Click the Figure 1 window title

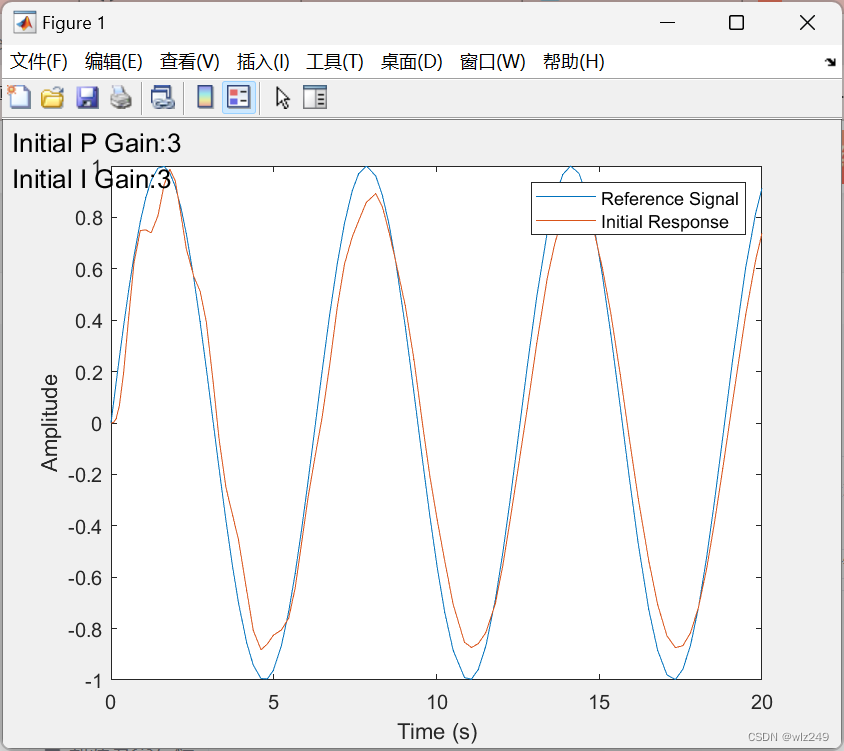click(73, 23)
